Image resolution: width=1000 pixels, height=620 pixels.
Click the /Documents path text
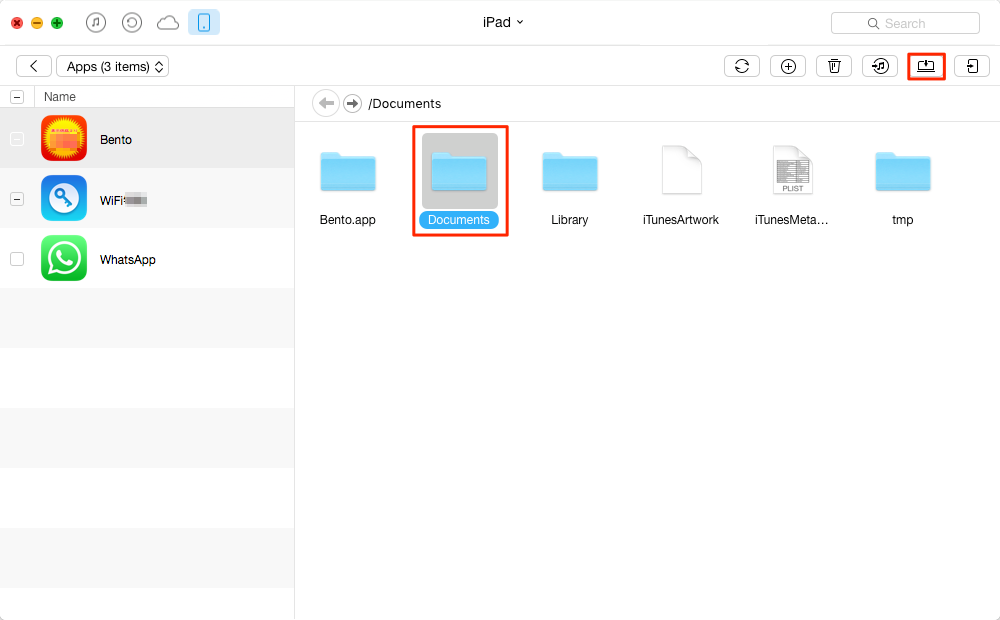click(x=404, y=104)
